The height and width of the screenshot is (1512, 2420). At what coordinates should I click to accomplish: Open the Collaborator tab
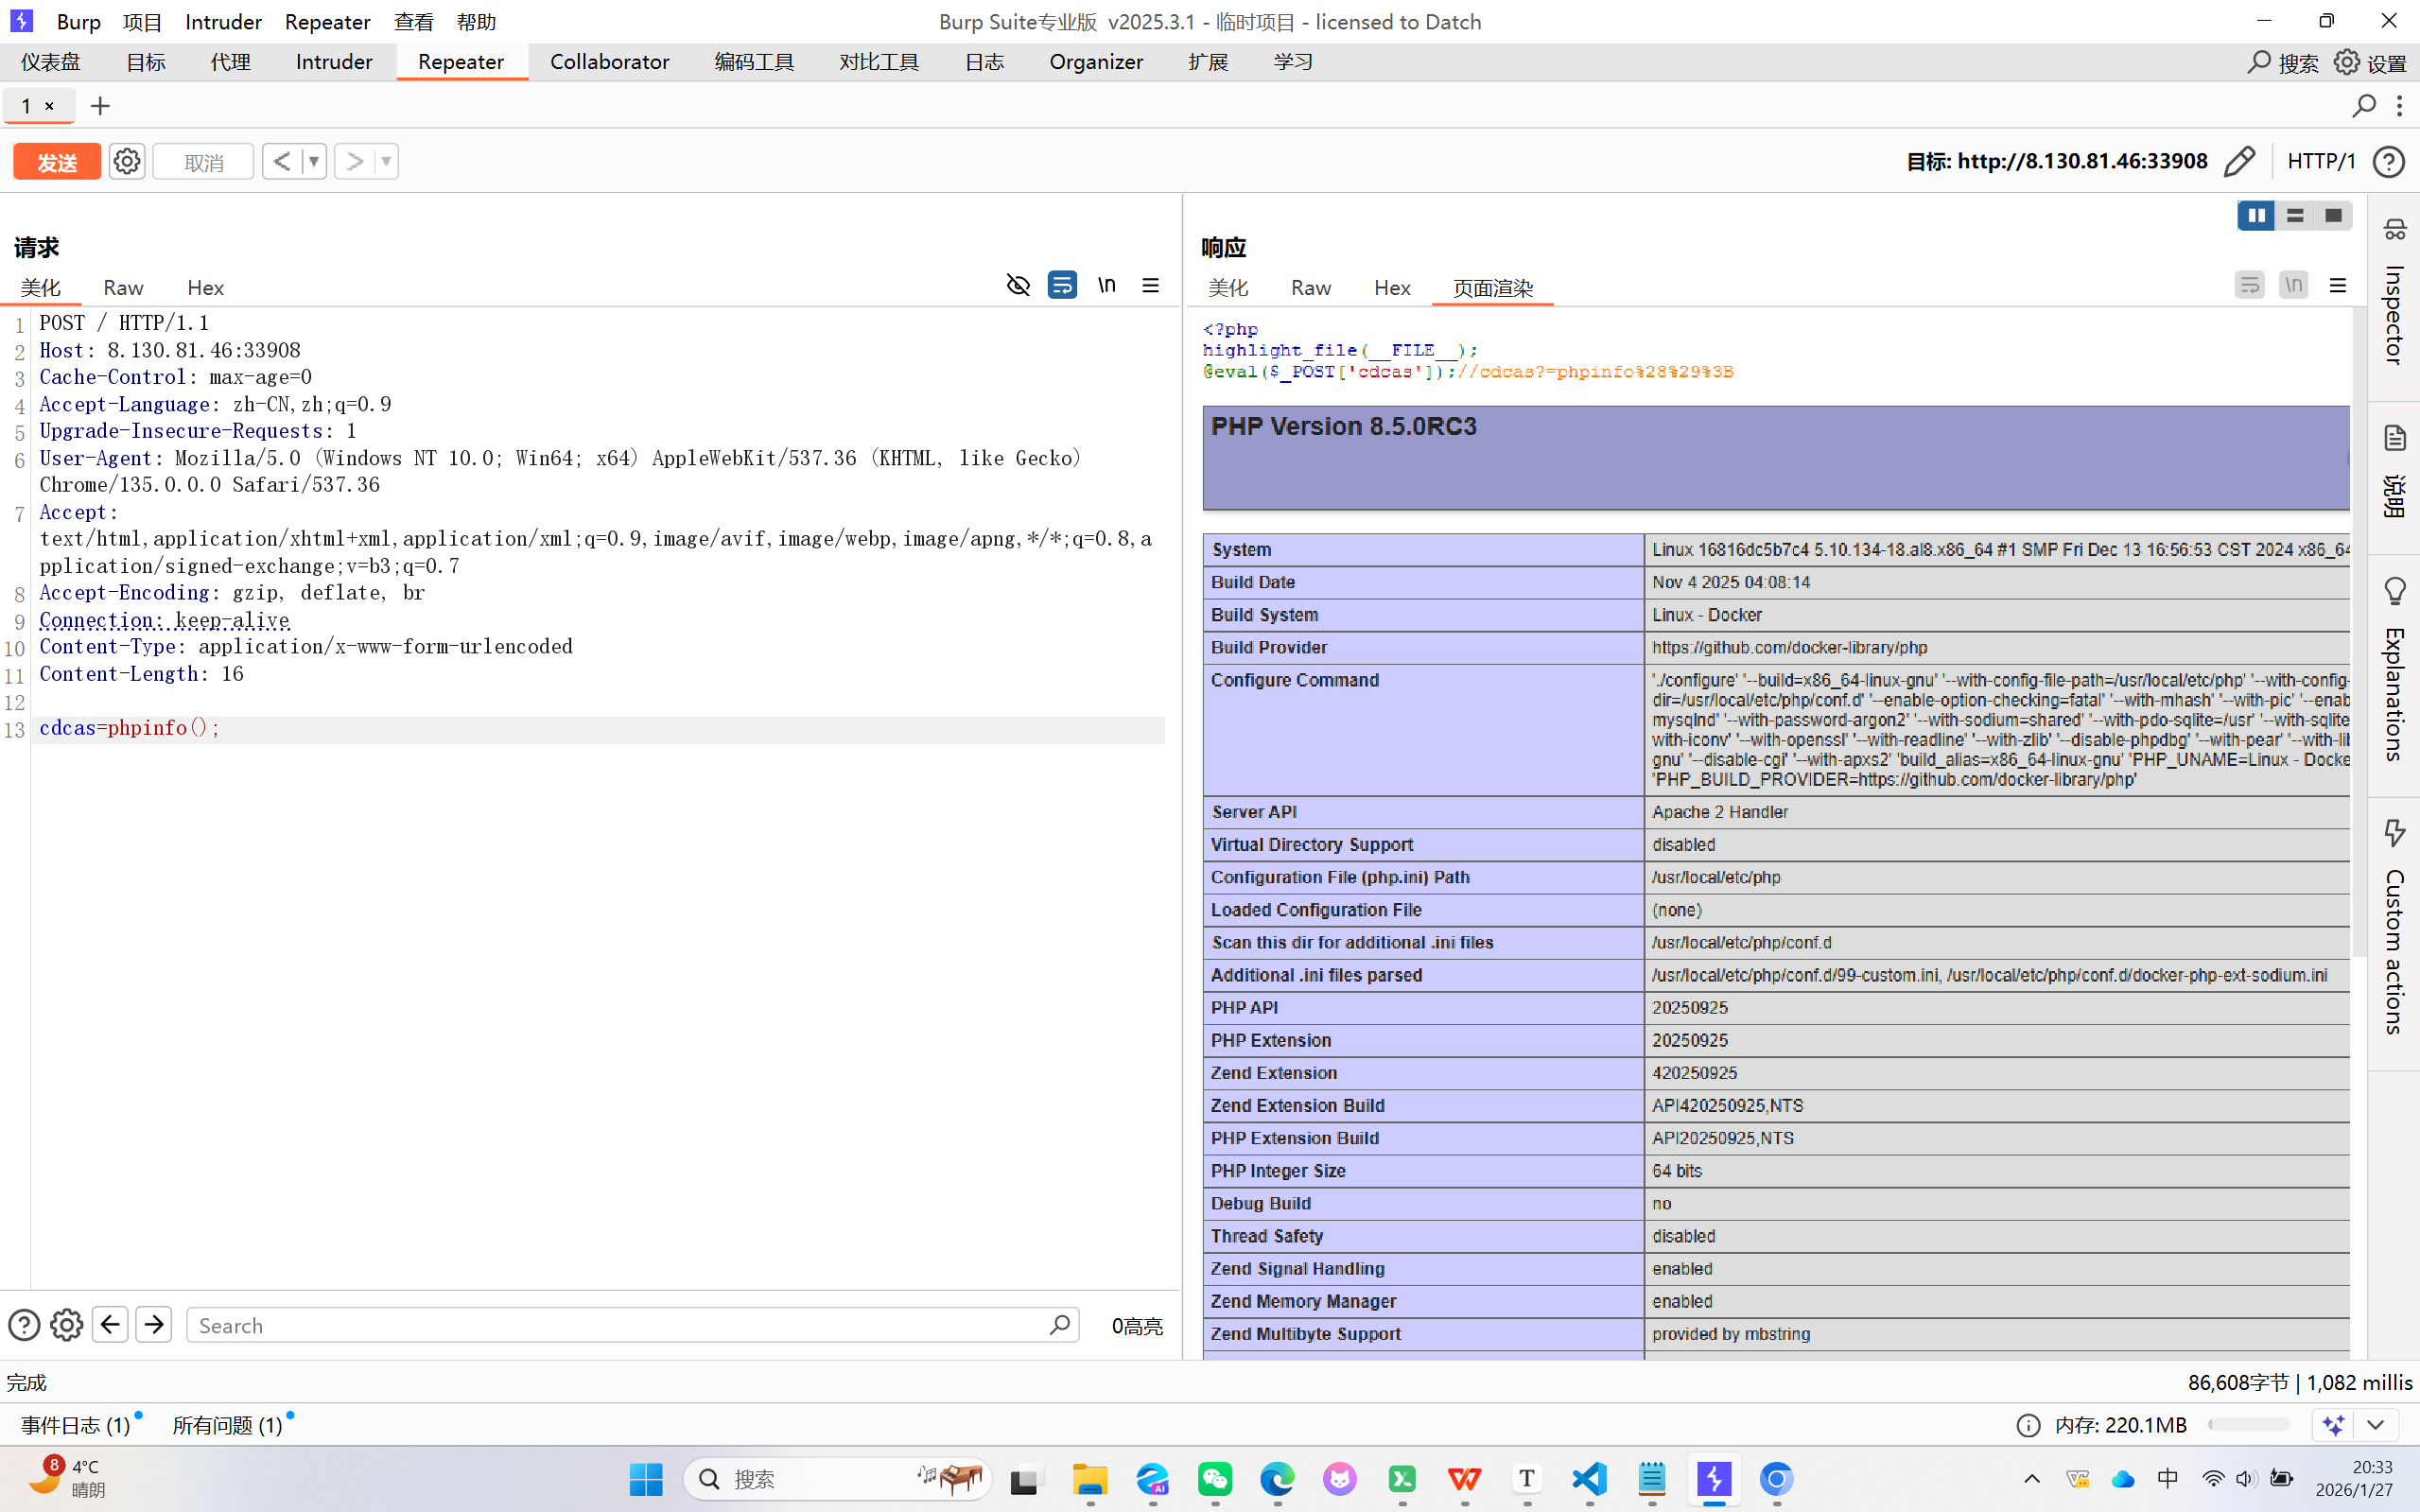click(x=609, y=62)
